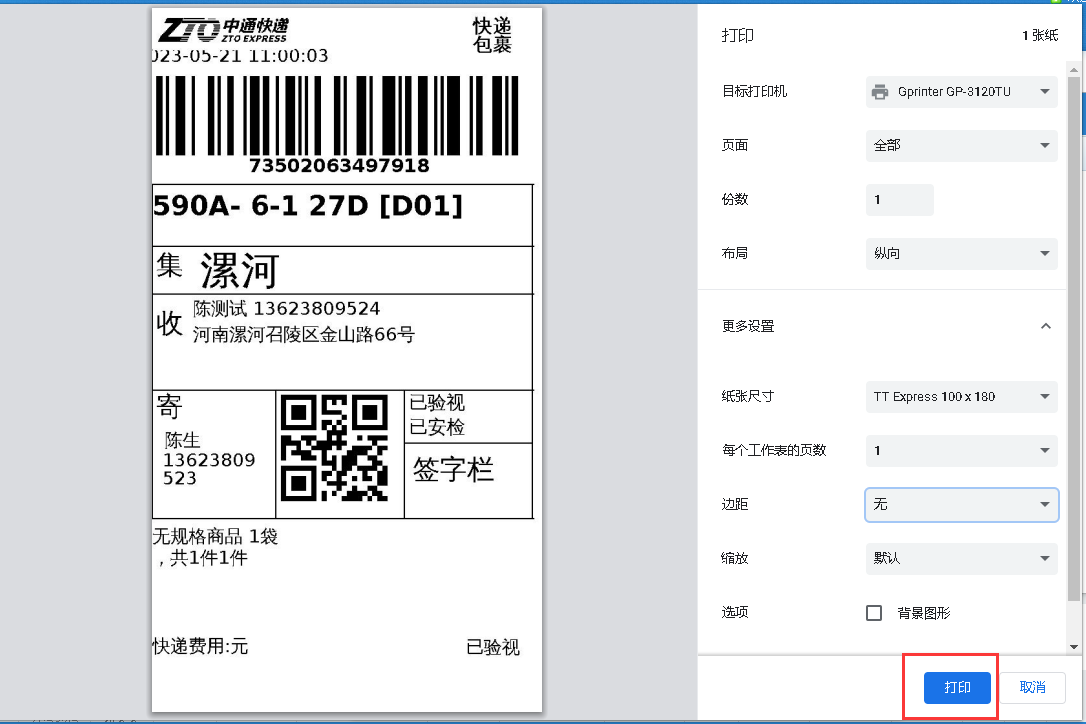Click the 取消 button
Screen dimensions: 1086x724
coord(1033,687)
